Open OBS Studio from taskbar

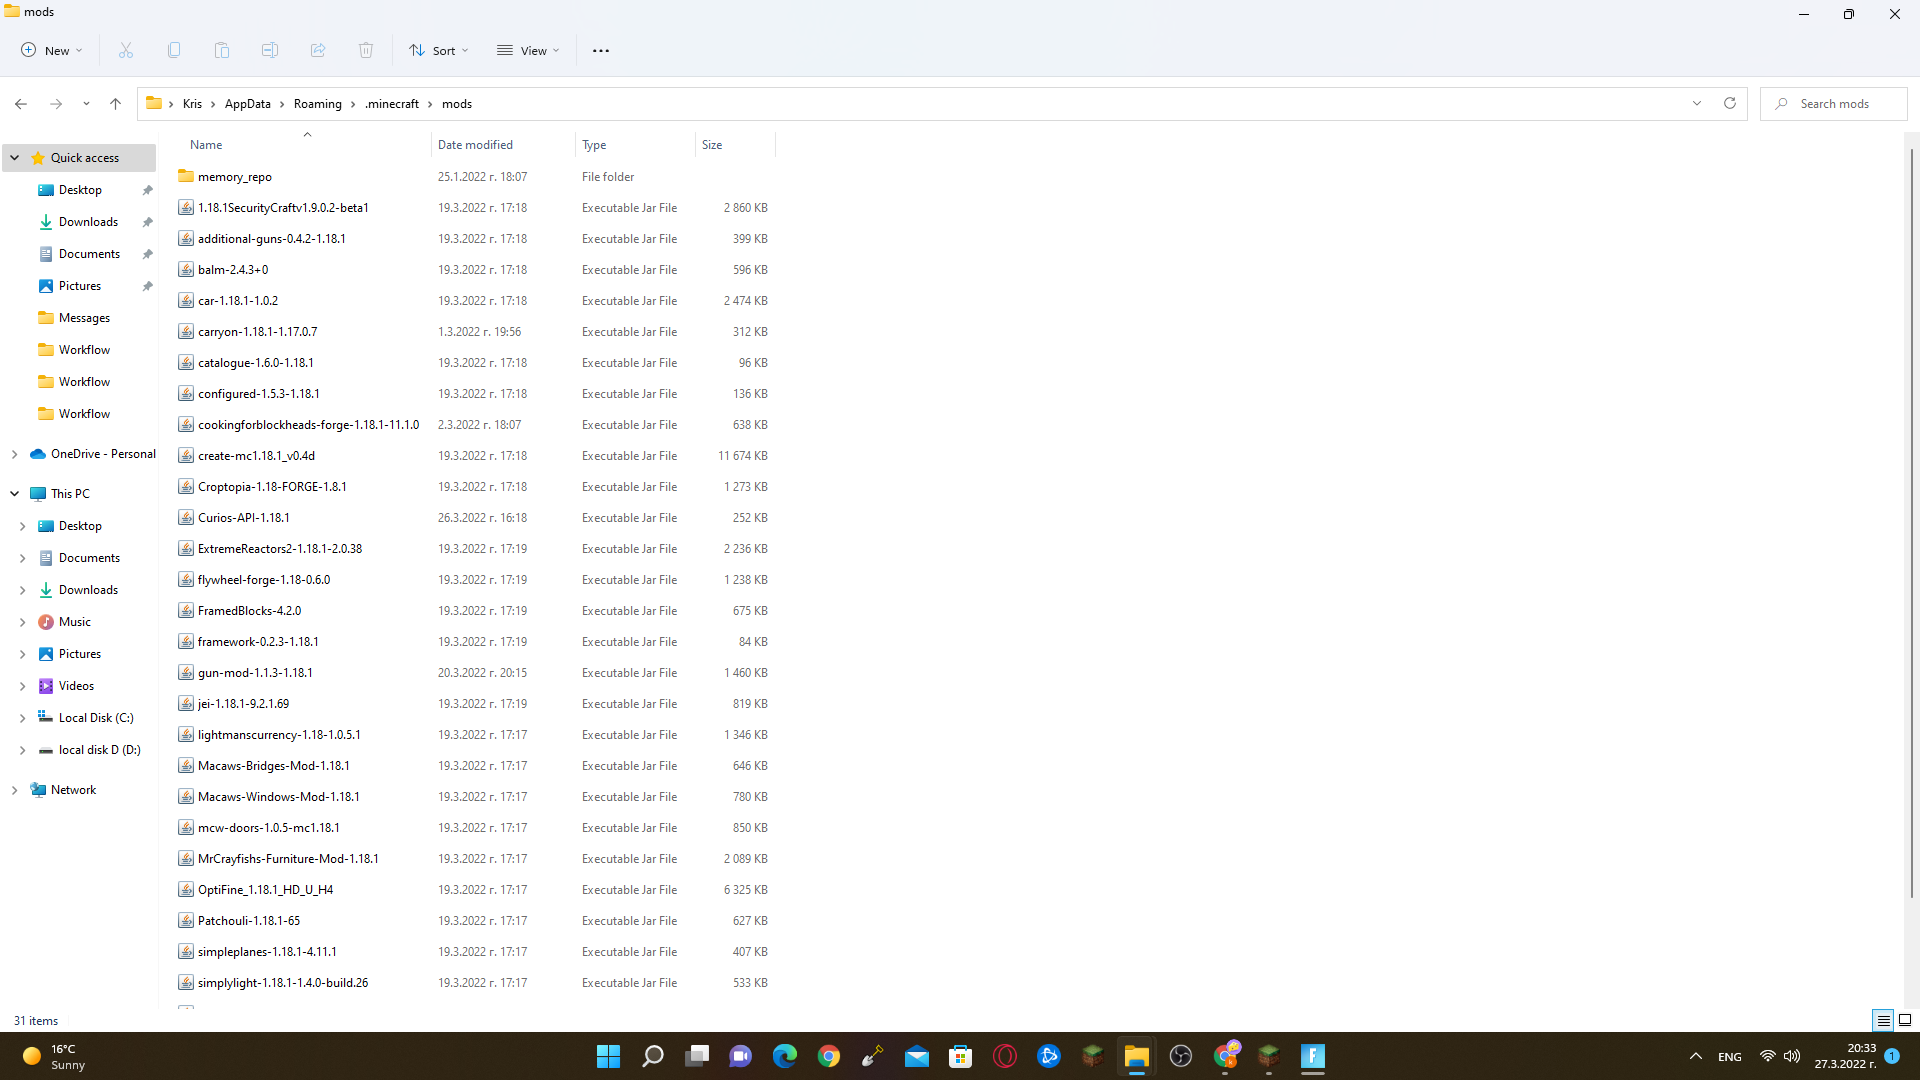click(x=1181, y=1056)
